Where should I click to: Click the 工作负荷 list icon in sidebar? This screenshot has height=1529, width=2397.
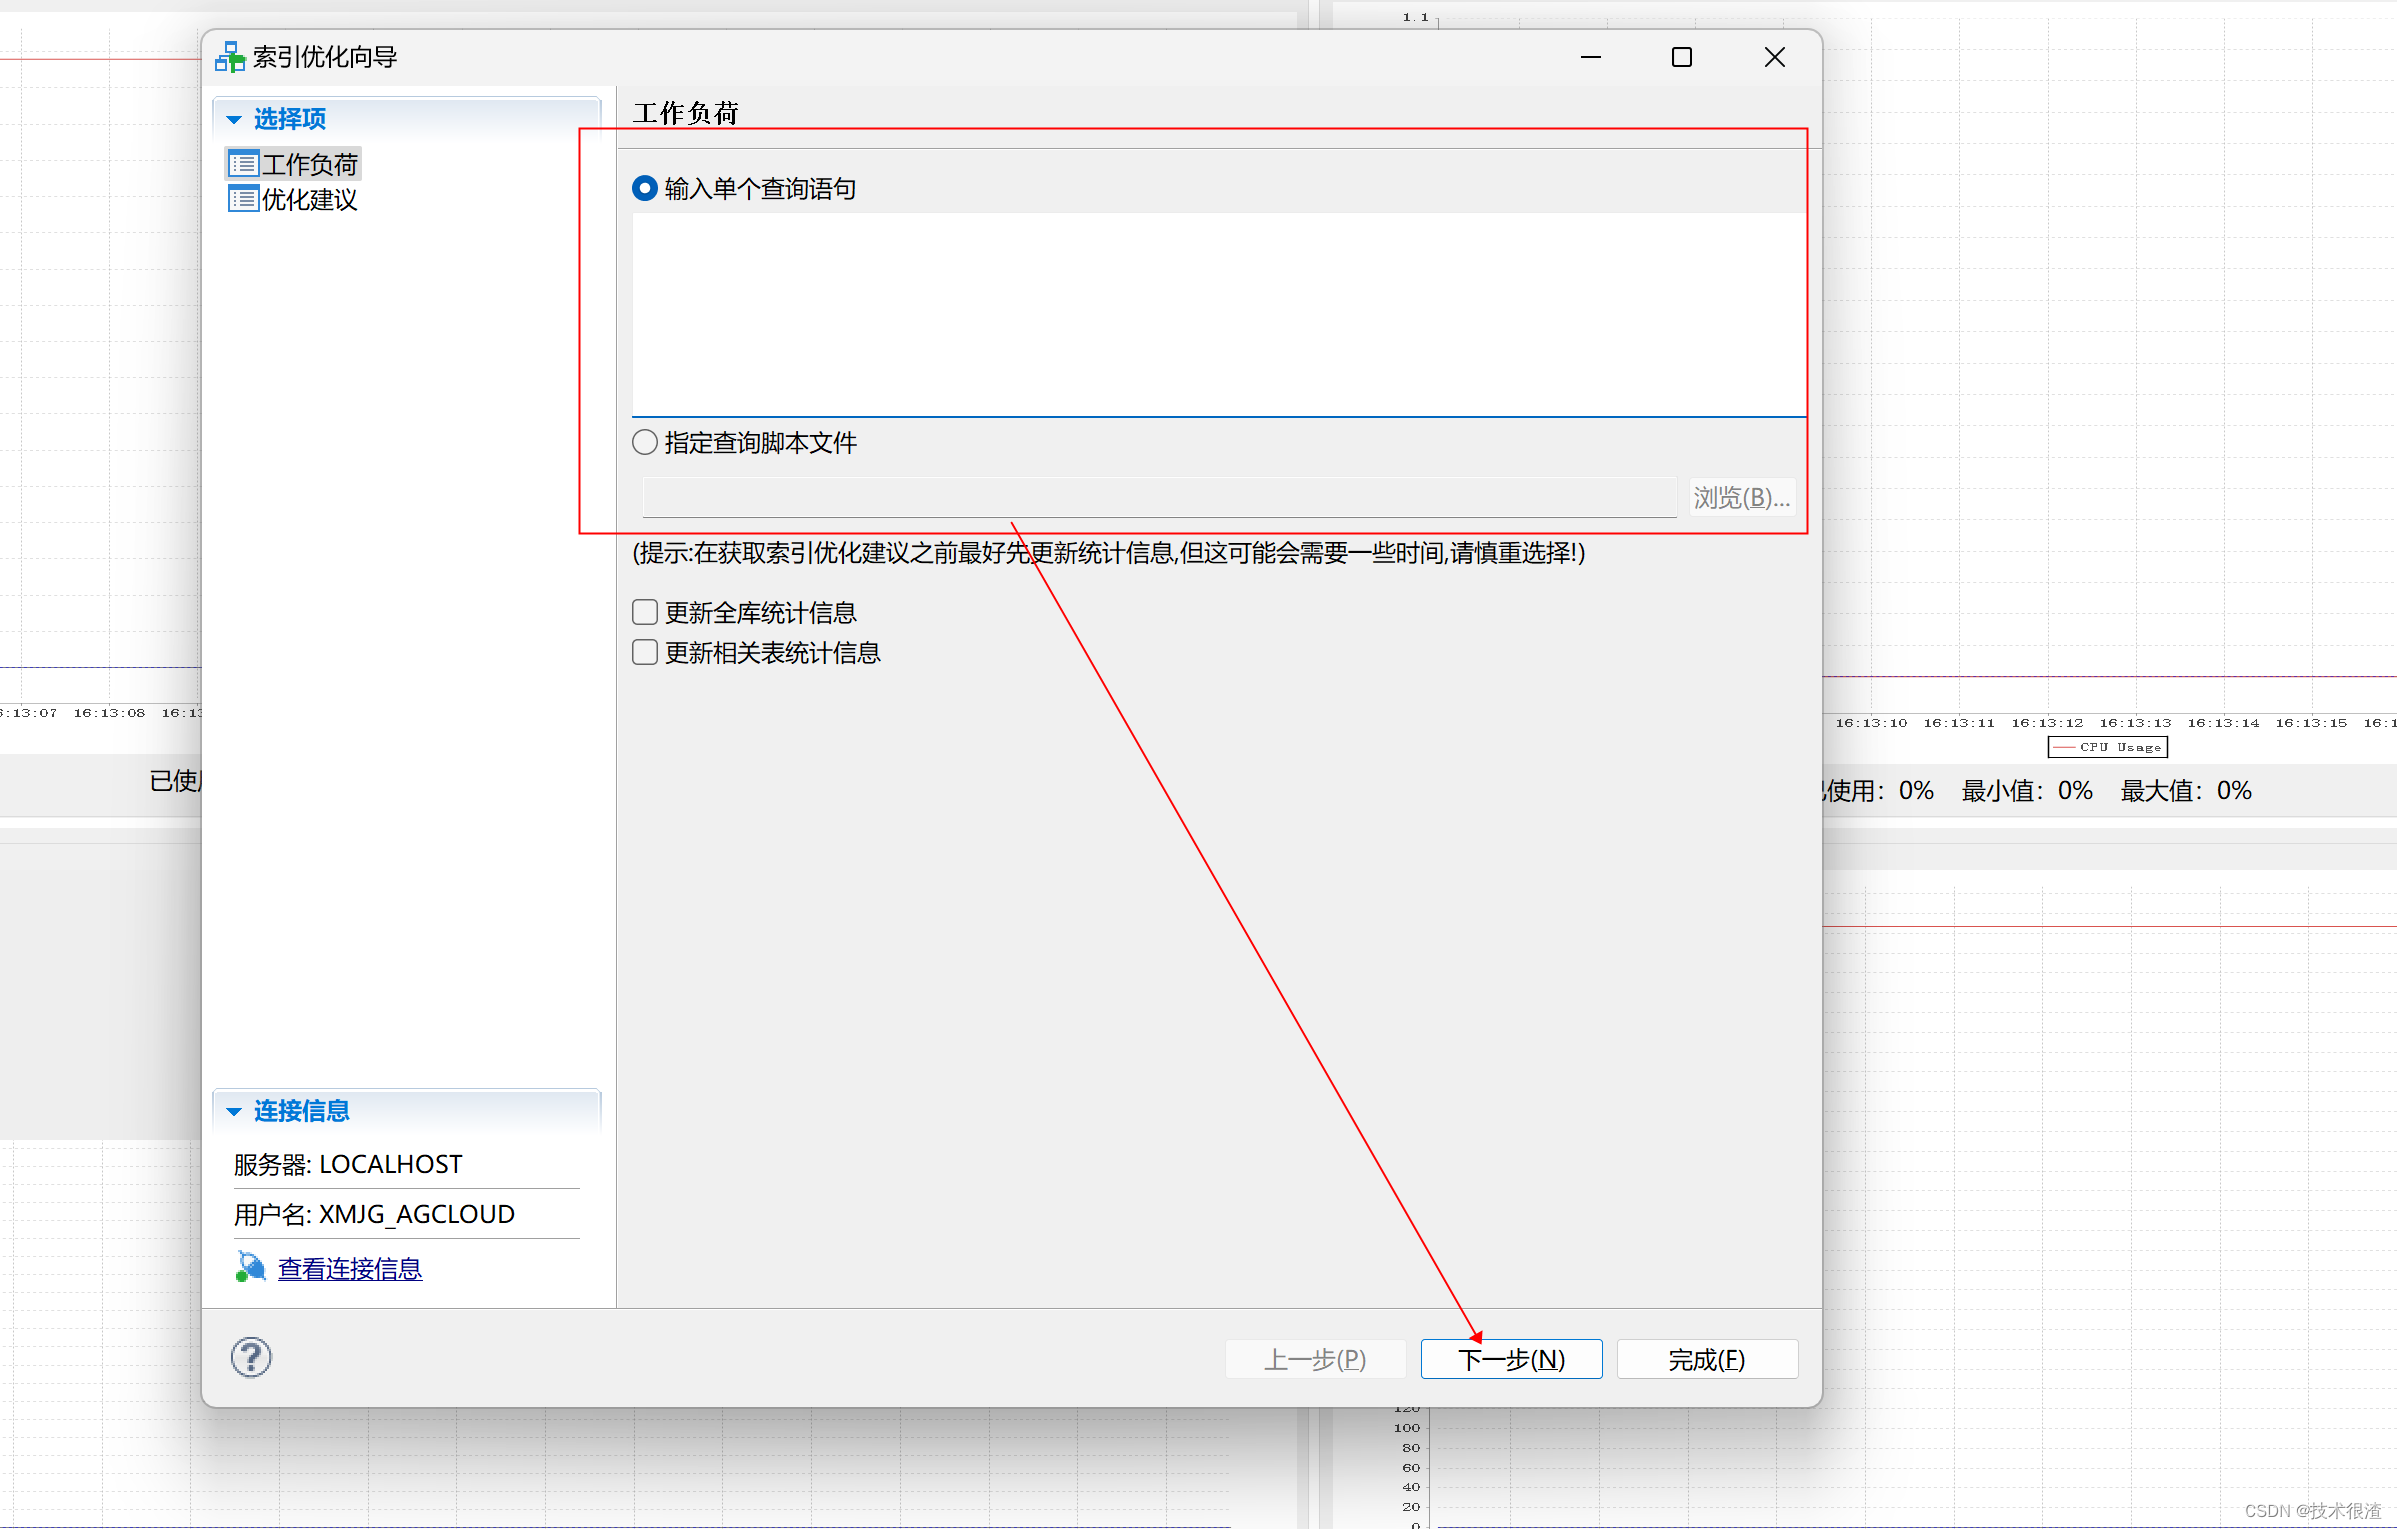pyautogui.click(x=243, y=164)
